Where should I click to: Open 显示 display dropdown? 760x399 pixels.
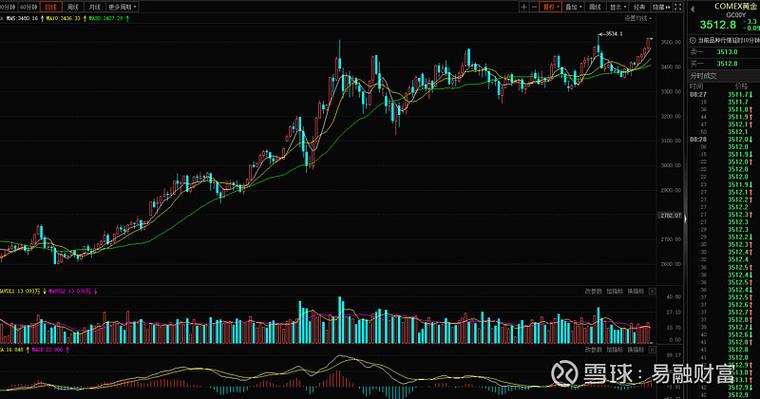pos(618,7)
